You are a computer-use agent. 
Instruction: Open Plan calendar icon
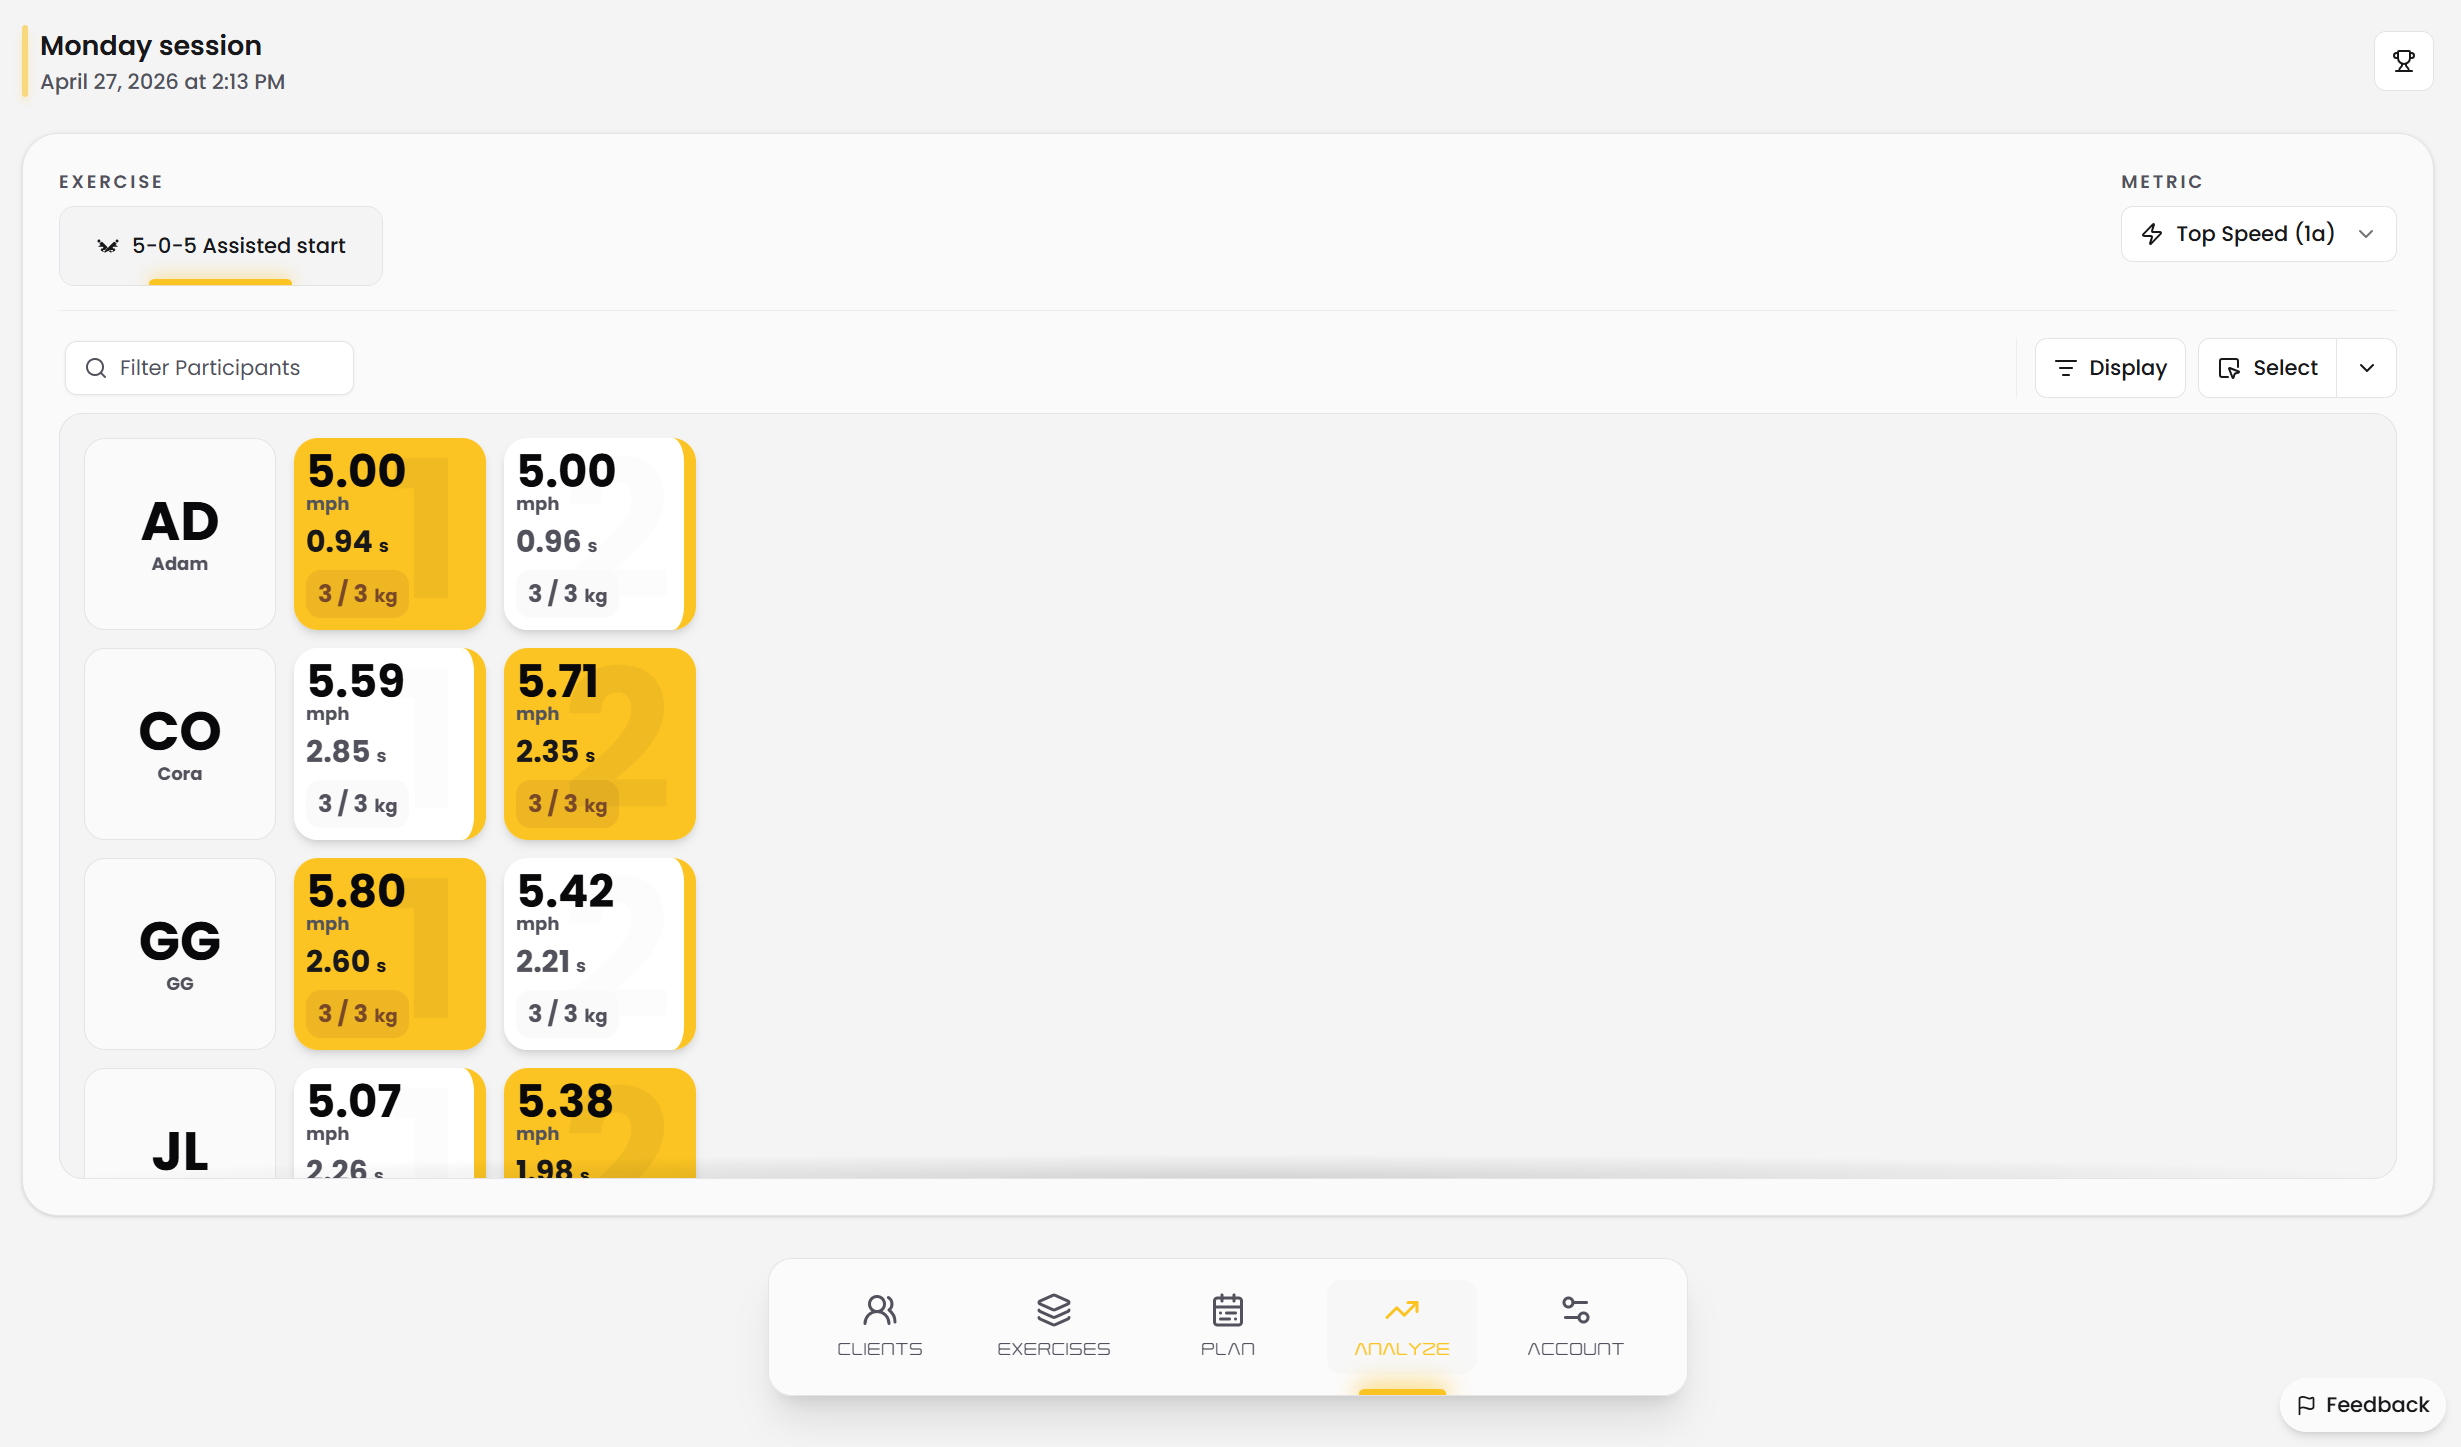pos(1227,1309)
